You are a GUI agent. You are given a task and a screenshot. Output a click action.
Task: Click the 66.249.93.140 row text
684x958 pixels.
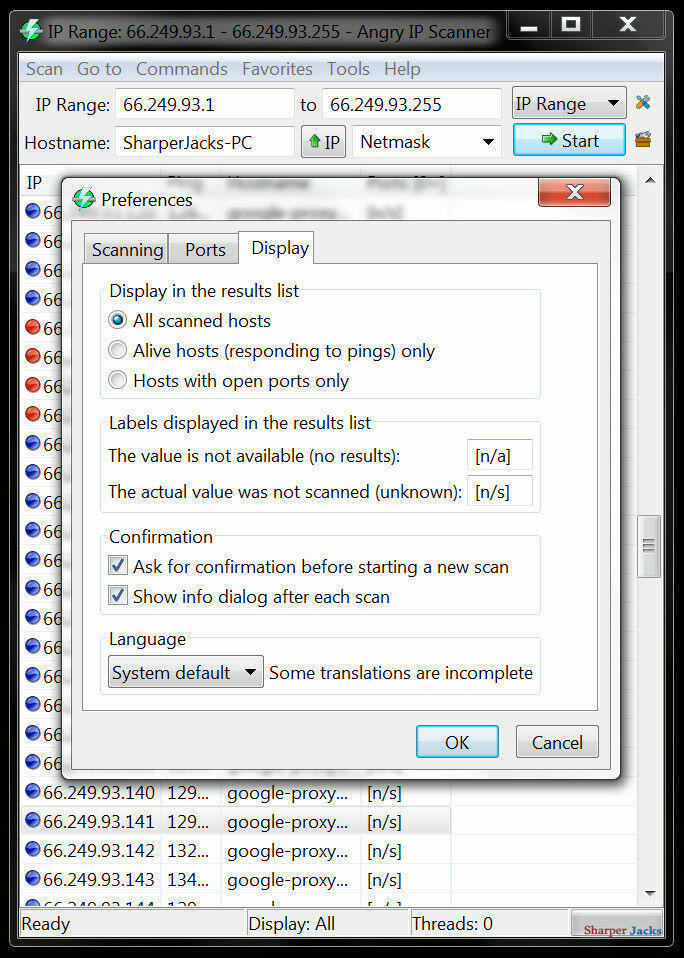click(98, 792)
